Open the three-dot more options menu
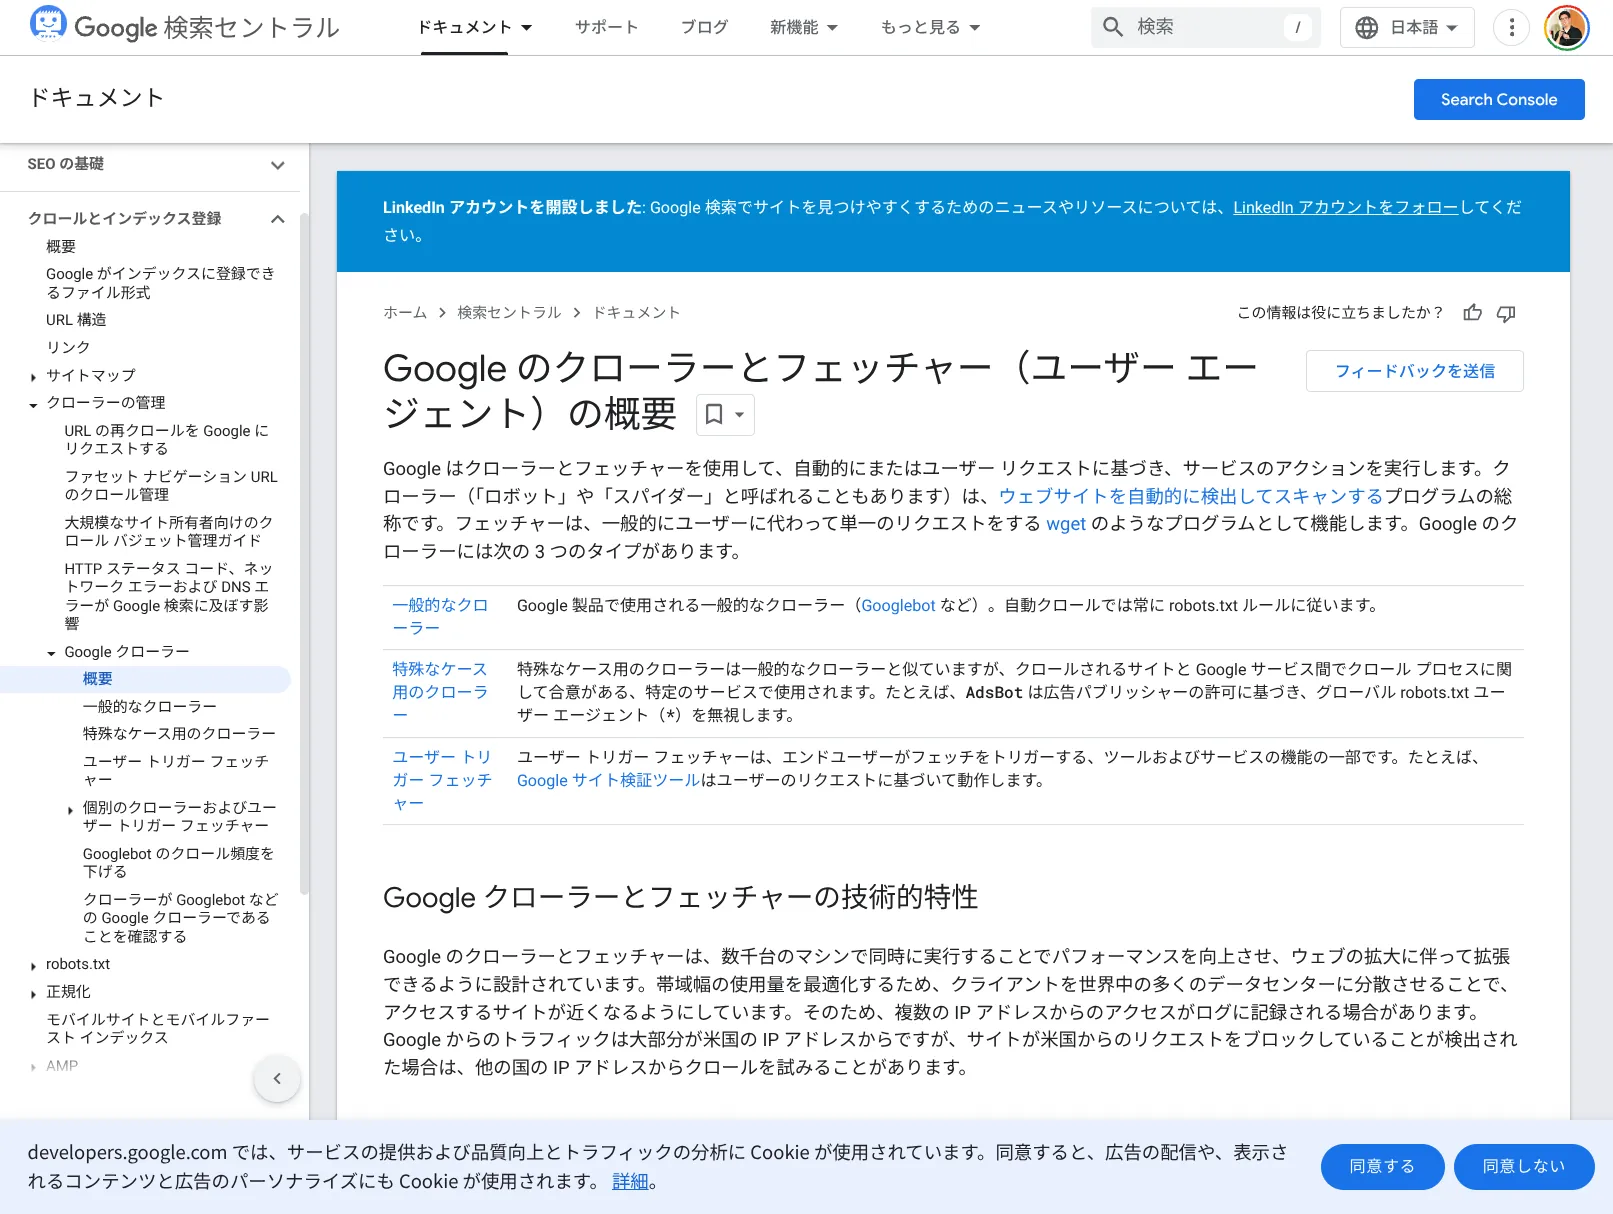Image resolution: width=1613 pixels, height=1214 pixels. tap(1511, 27)
